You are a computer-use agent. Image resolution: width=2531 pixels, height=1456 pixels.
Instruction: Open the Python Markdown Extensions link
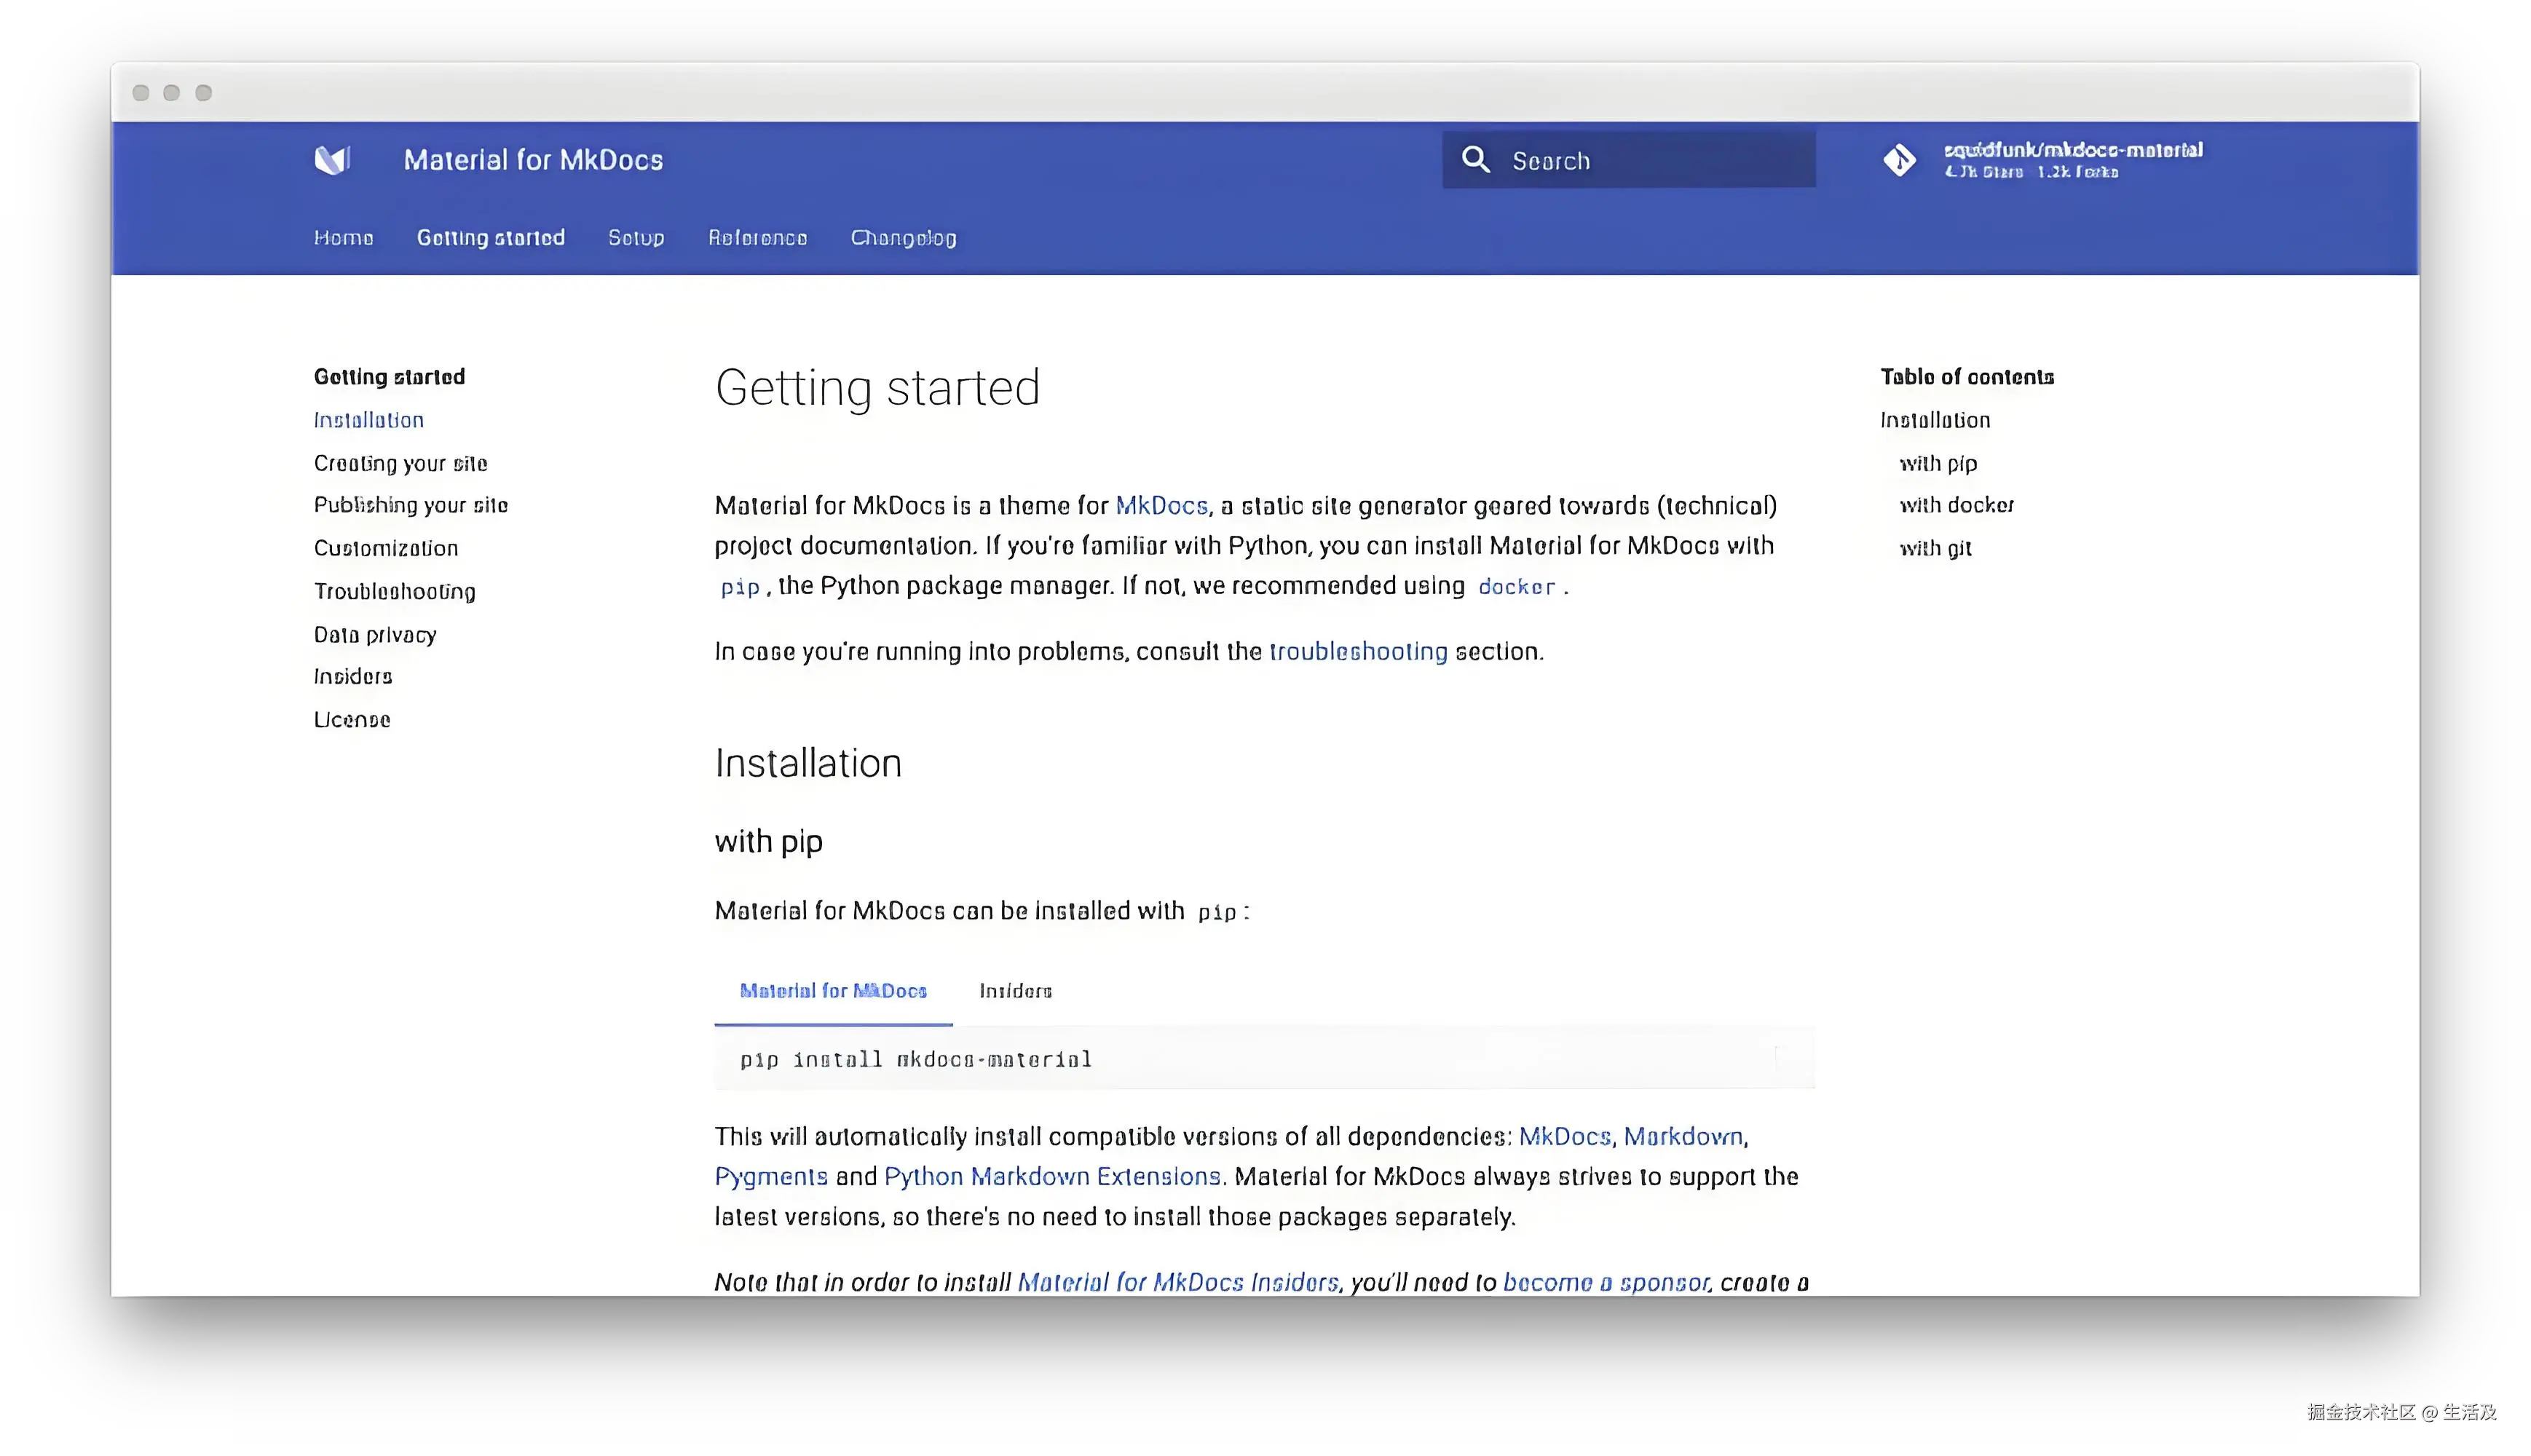[1052, 1177]
